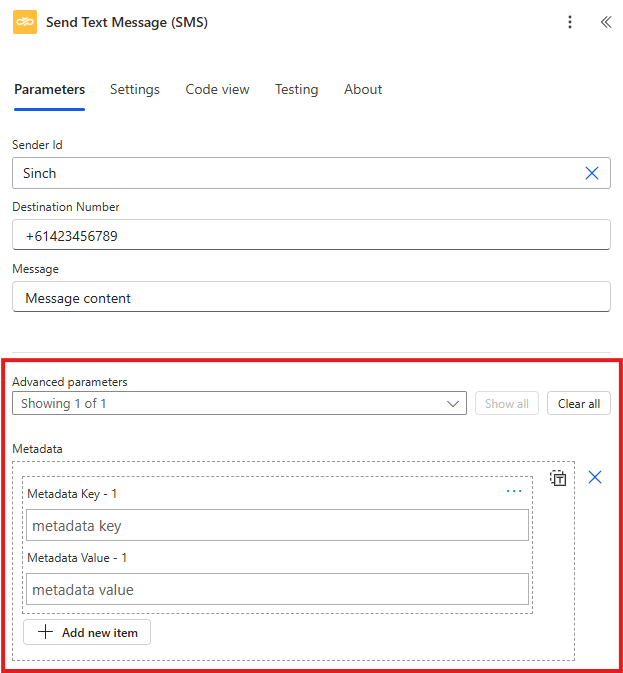The height and width of the screenshot is (673, 623).
Task: Open ellipsis menu for Metadata item 1
Action: (514, 492)
